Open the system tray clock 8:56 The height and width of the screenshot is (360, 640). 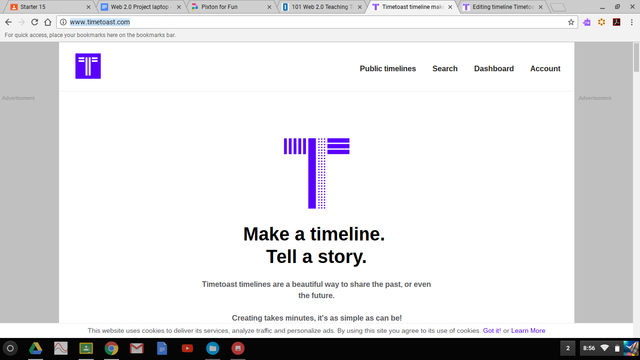(589, 348)
